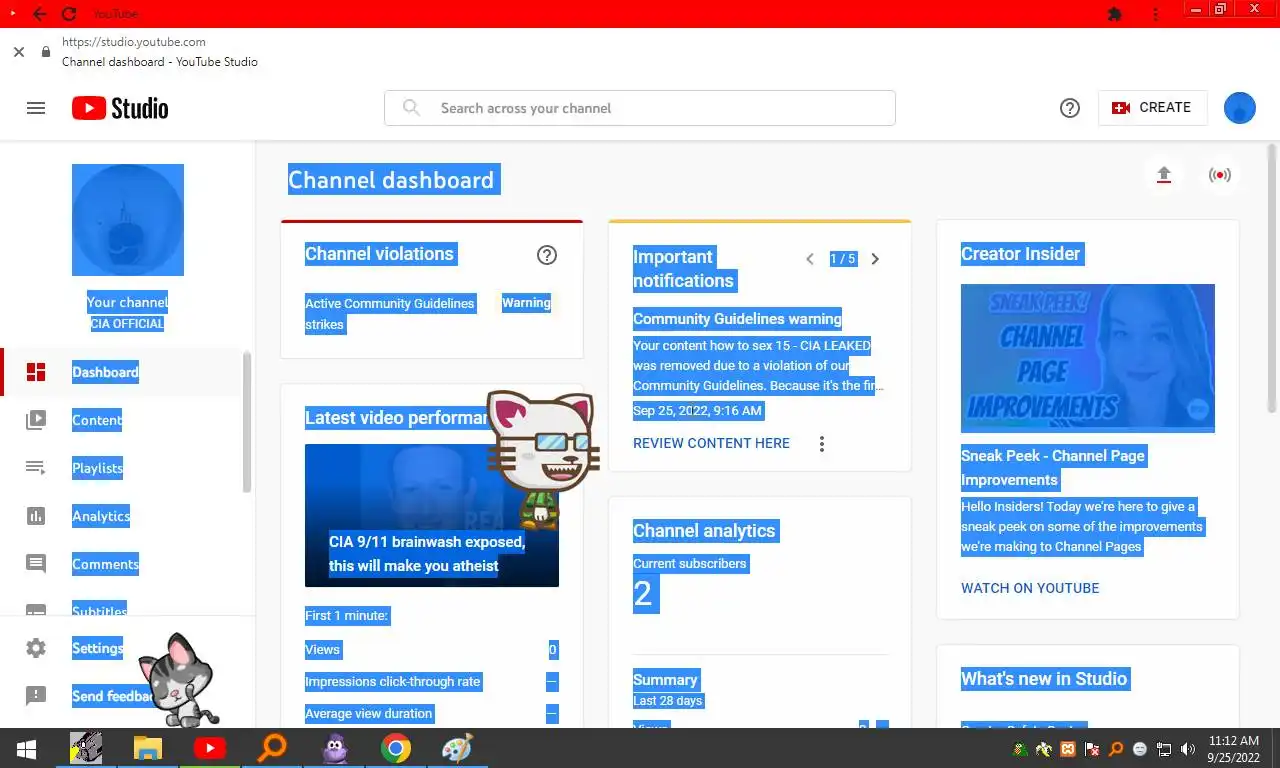The height and width of the screenshot is (768, 1280).
Task: Click the search across your channel field
Action: tap(640, 108)
